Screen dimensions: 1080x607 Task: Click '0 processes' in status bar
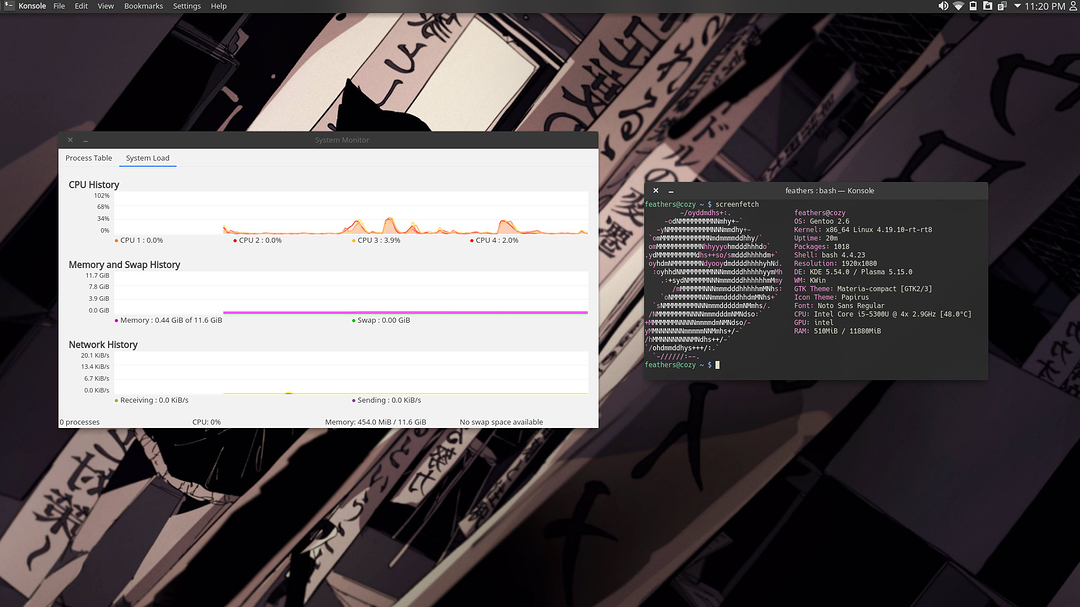pyautogui.click(x=80, y=422)
